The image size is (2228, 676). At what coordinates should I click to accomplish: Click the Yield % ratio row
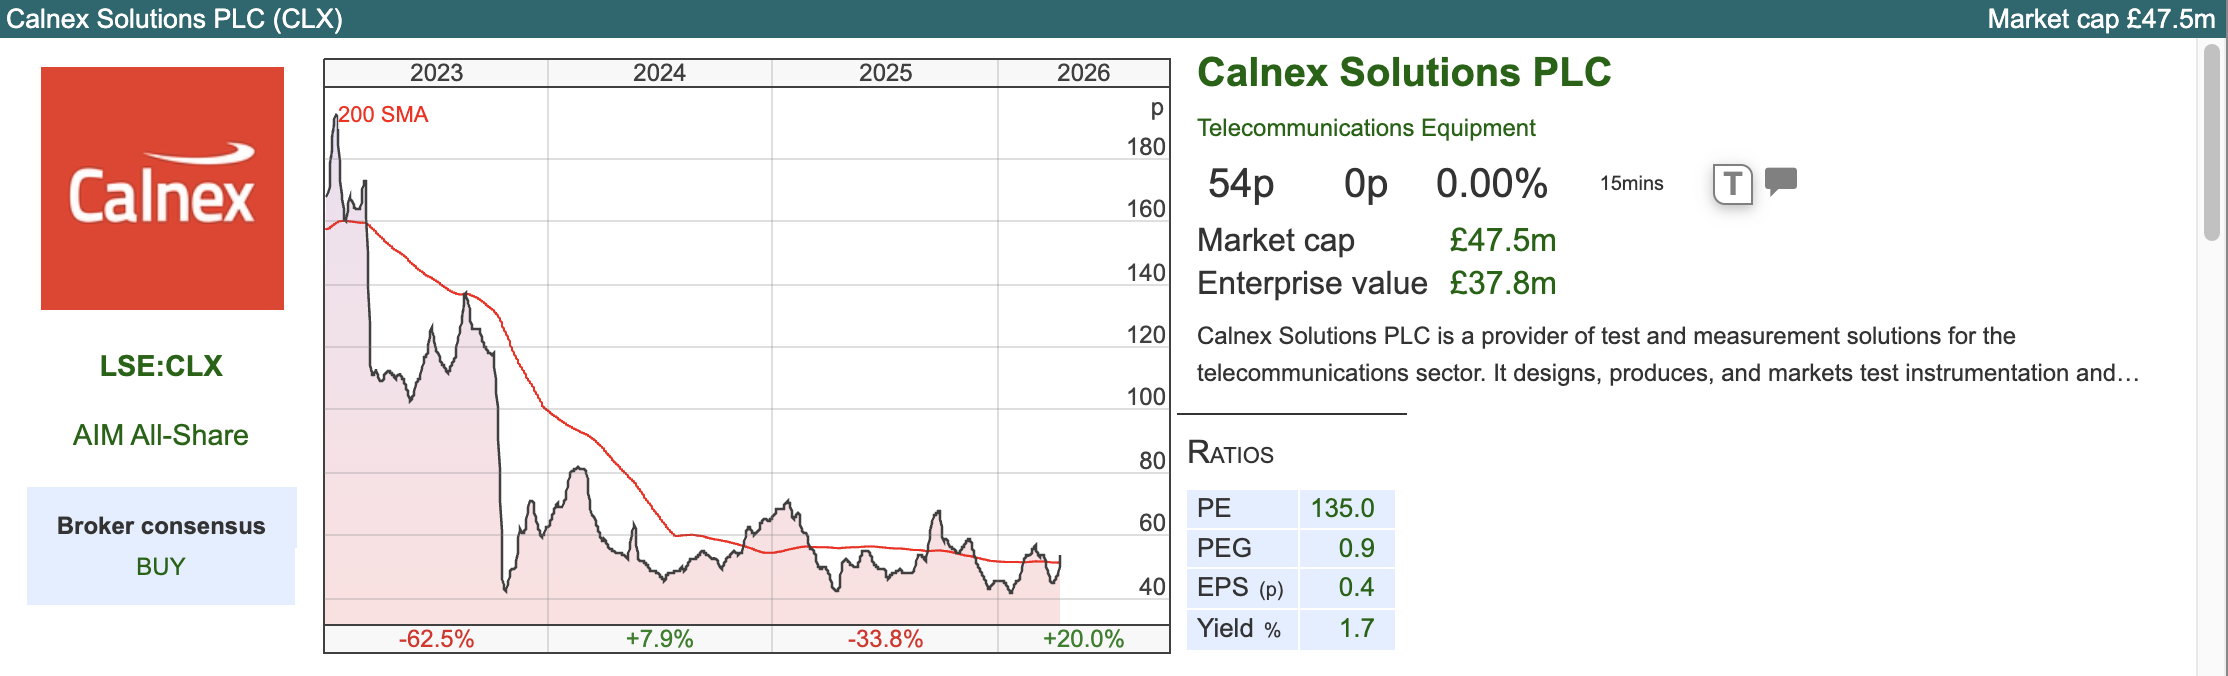point(1290,628)
